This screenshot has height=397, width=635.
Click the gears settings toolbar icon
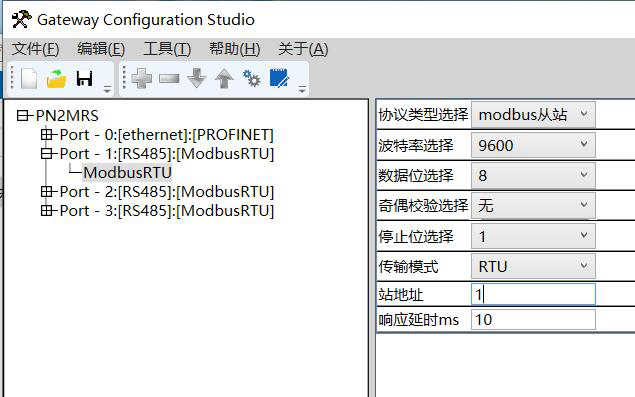251,78
